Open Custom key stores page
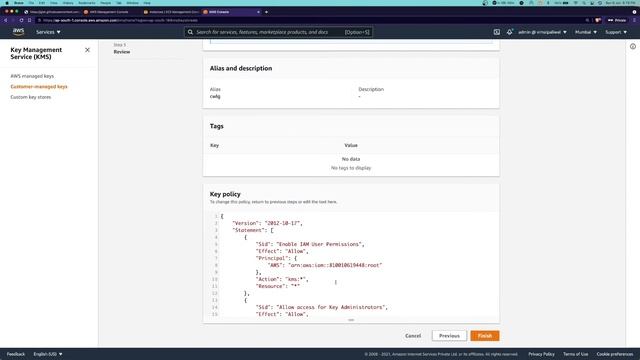 31,97
